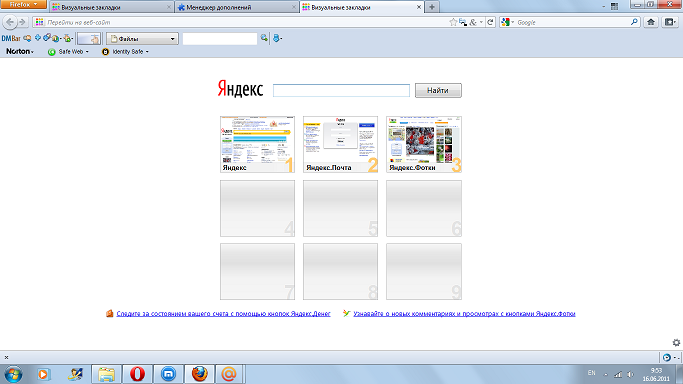Click the magnifier search icon
The height and width of the screenshot is (384, 683).
634,22
